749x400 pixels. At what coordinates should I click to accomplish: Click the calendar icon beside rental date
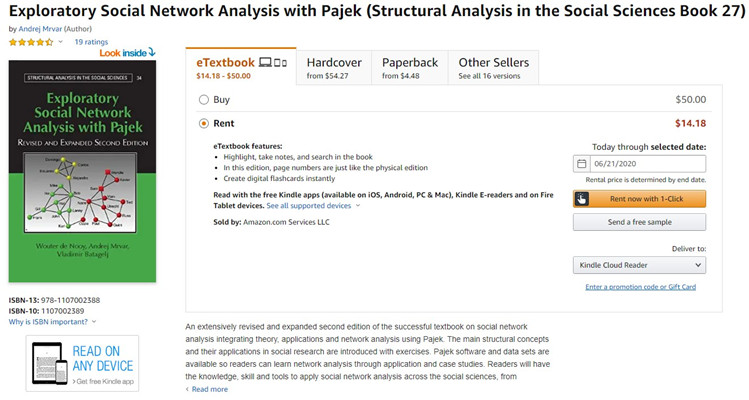[582, 164]
